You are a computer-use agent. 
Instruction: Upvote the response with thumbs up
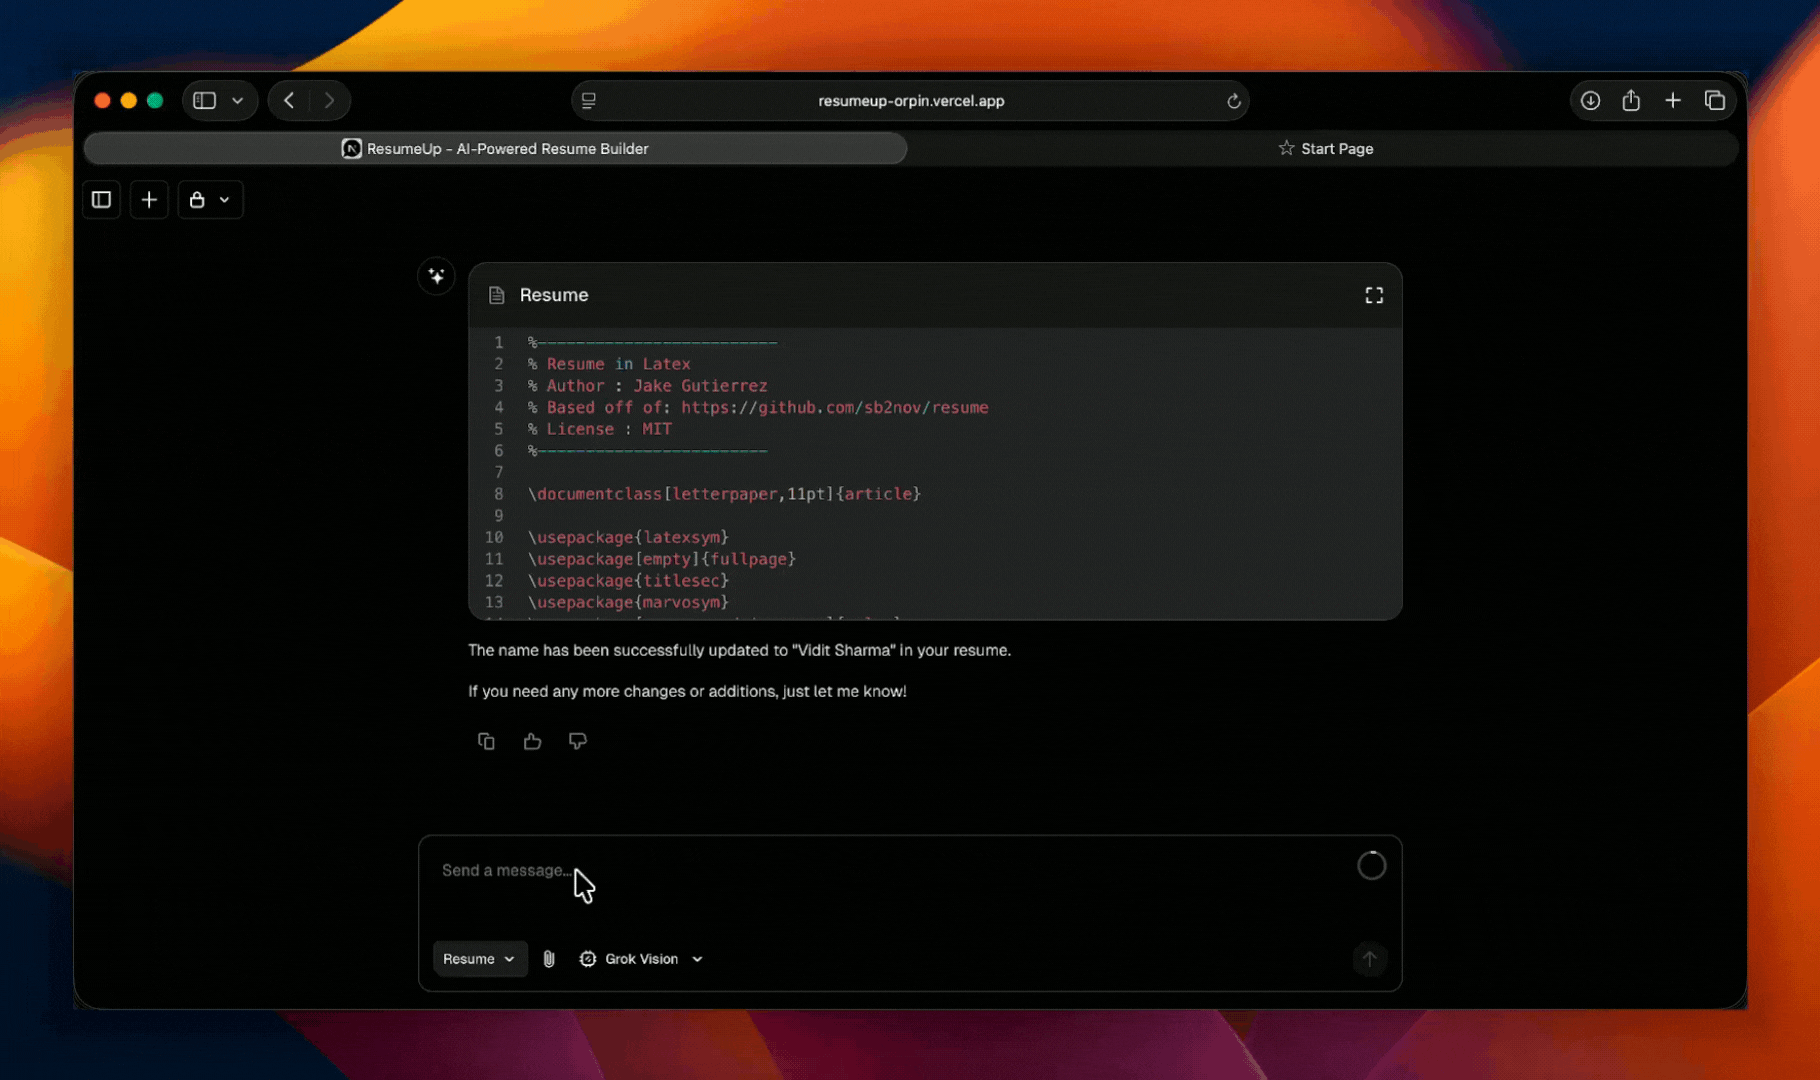coord(532,741)
